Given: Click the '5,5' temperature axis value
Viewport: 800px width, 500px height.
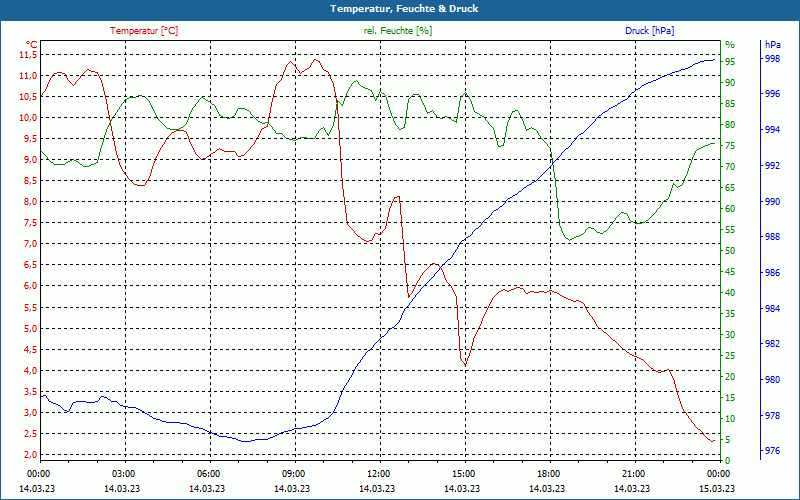Looking at the screenshot, I should pyautogui.click(x=30, y=308).
